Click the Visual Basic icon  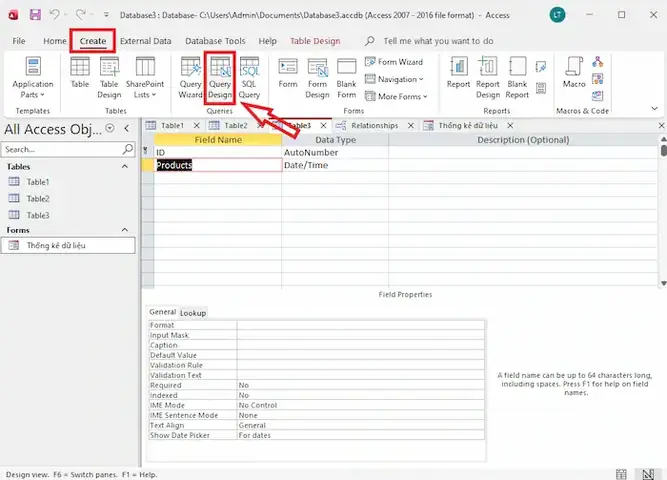point(598,96)
